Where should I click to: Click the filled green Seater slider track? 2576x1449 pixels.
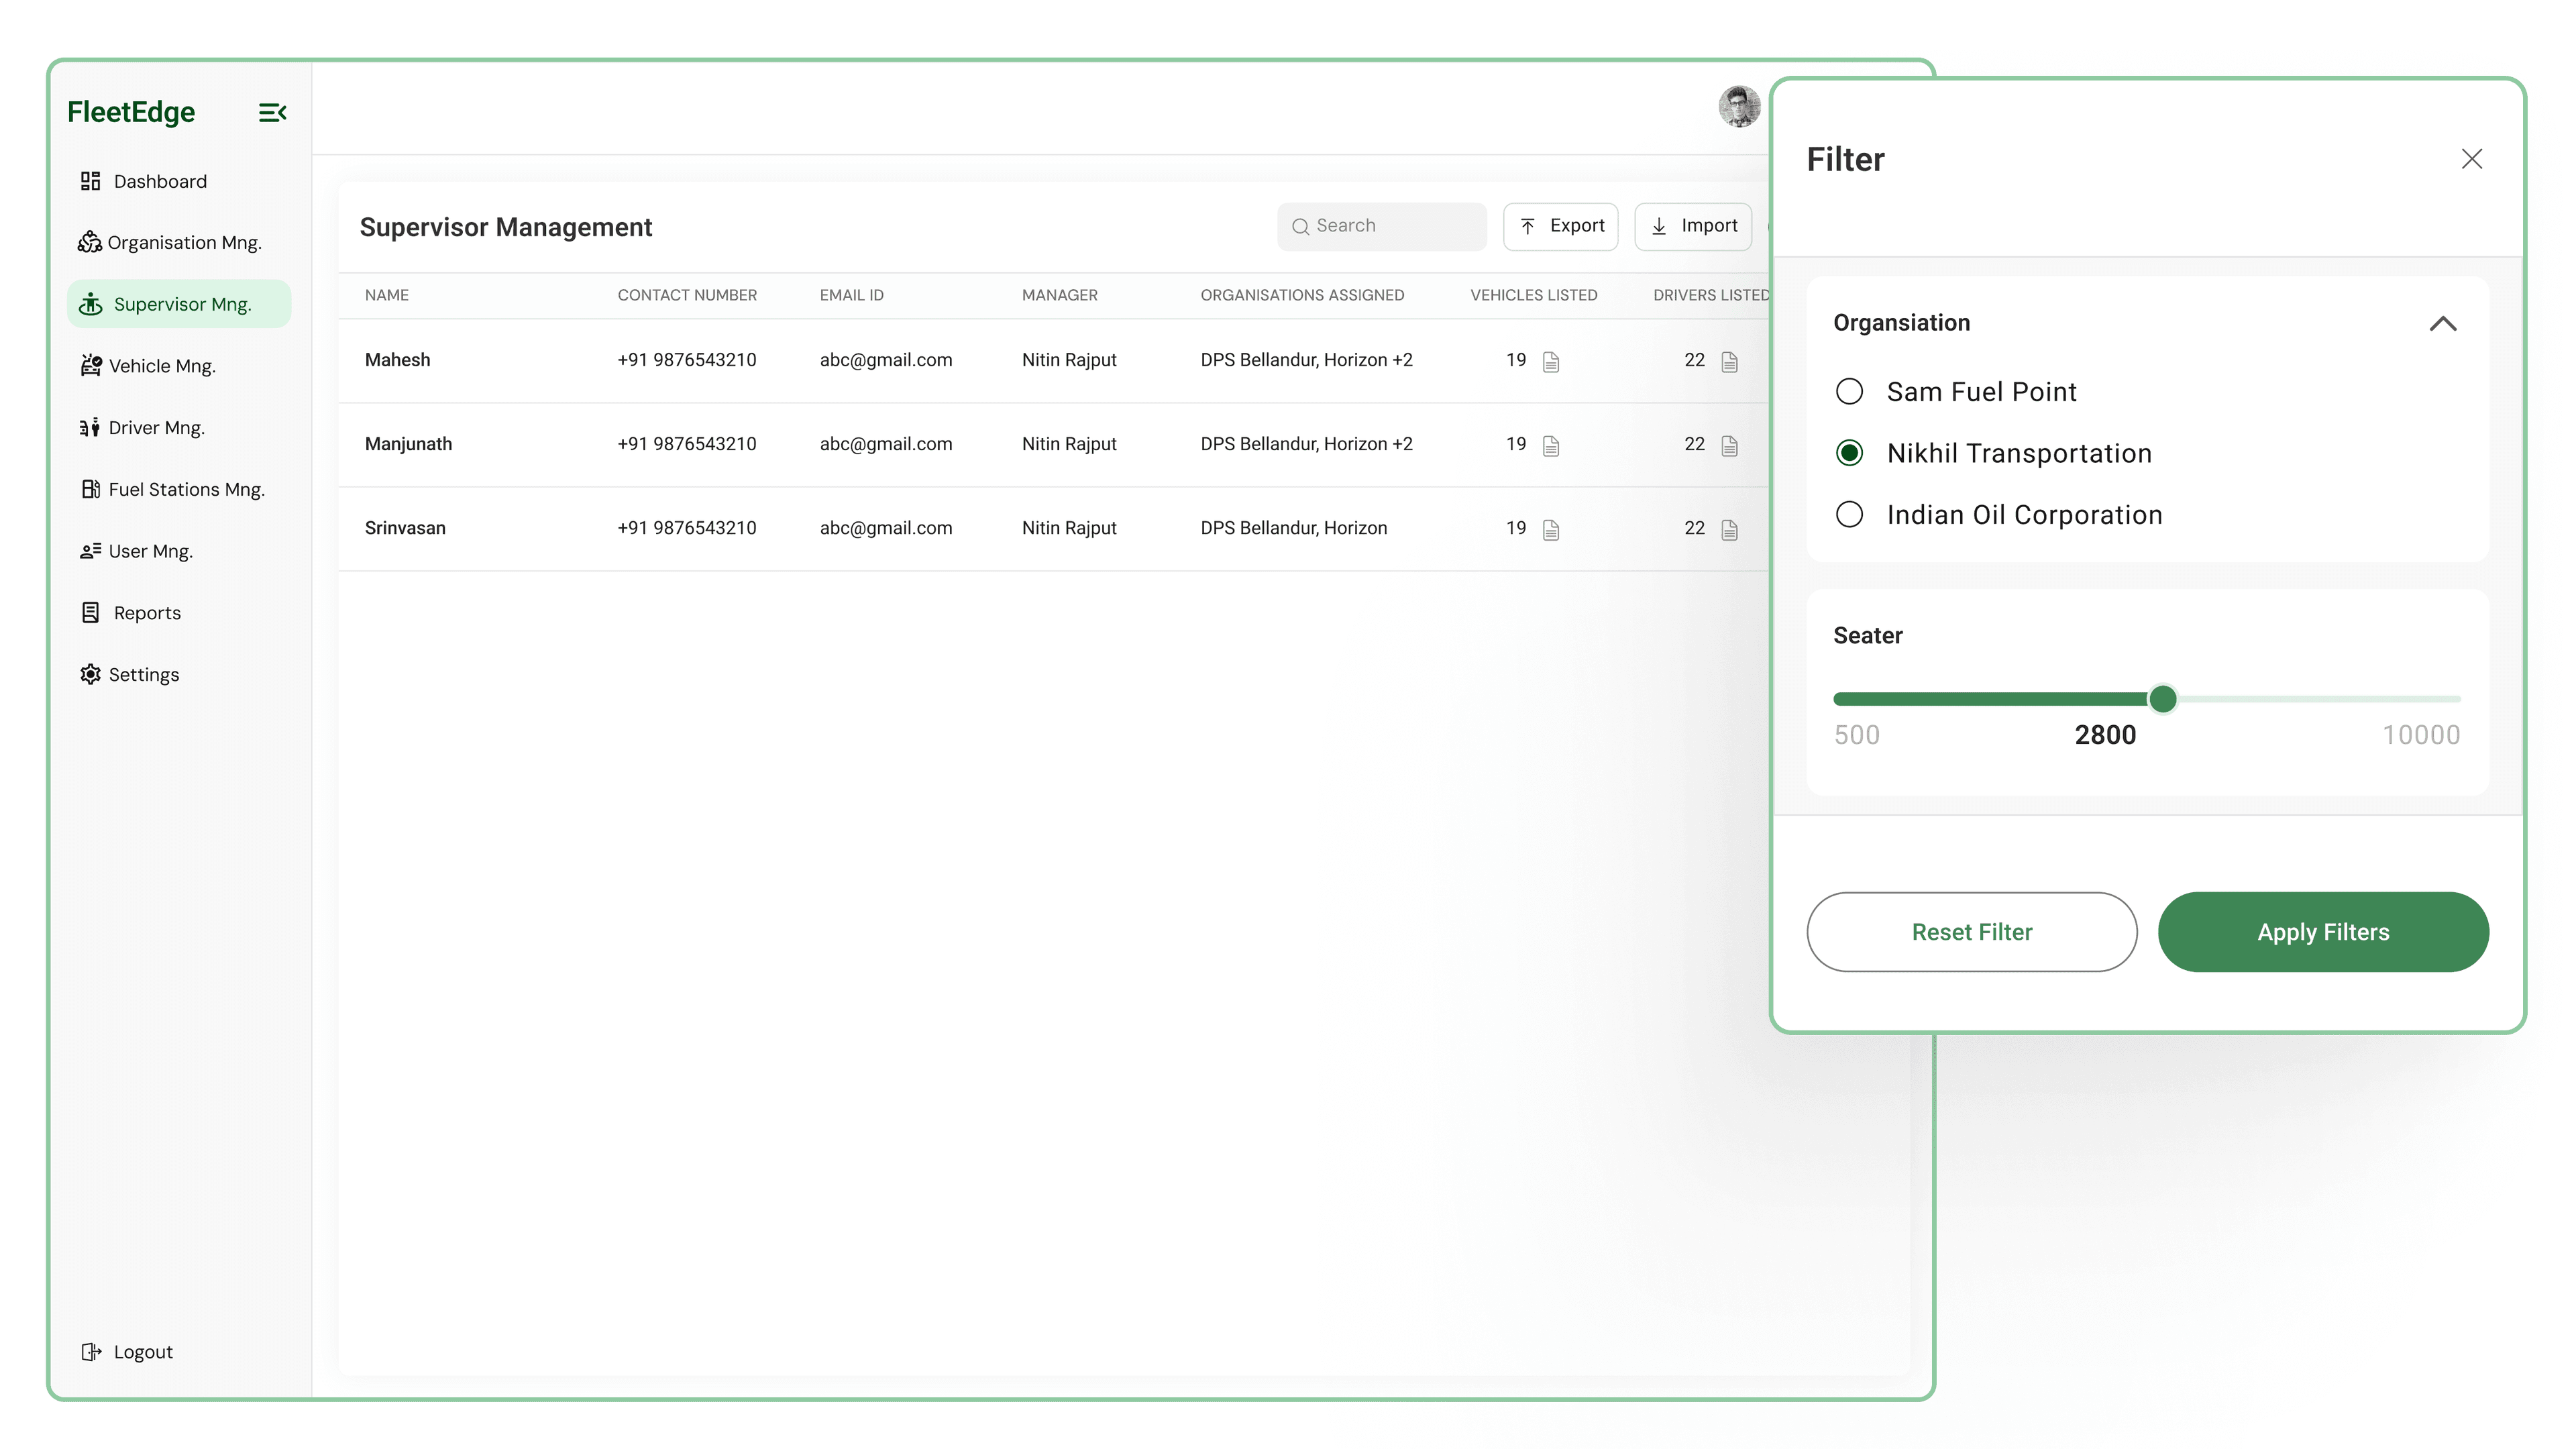tap(1990, 699)
